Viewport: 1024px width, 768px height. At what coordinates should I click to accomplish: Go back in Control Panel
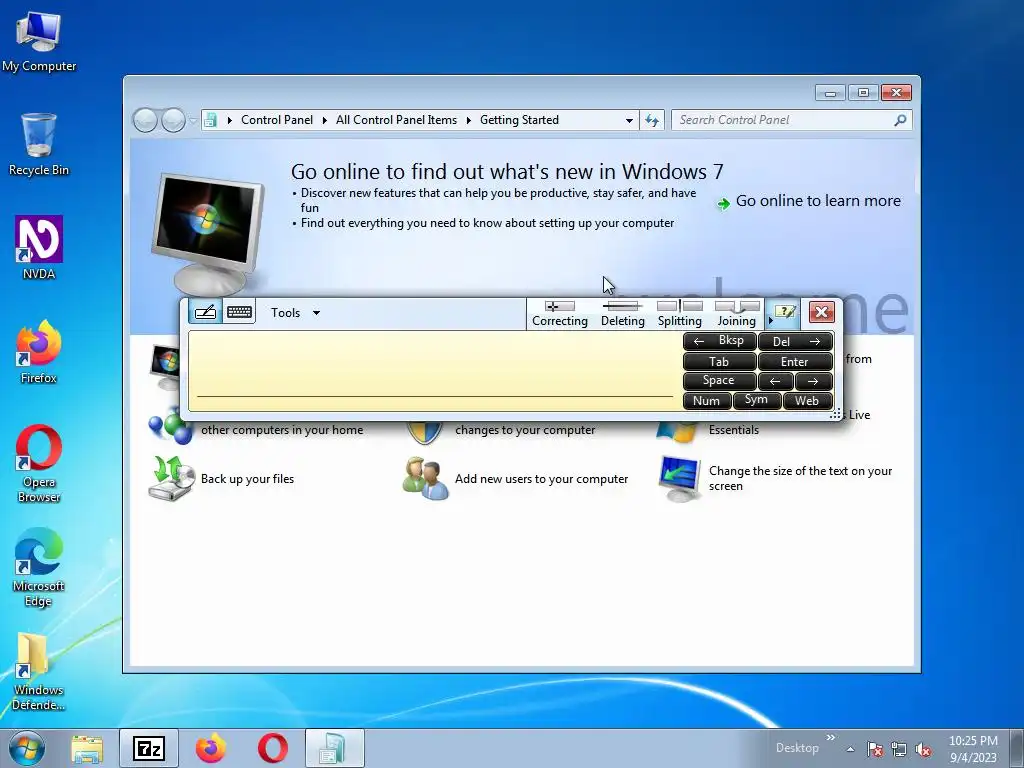point(145,120)
